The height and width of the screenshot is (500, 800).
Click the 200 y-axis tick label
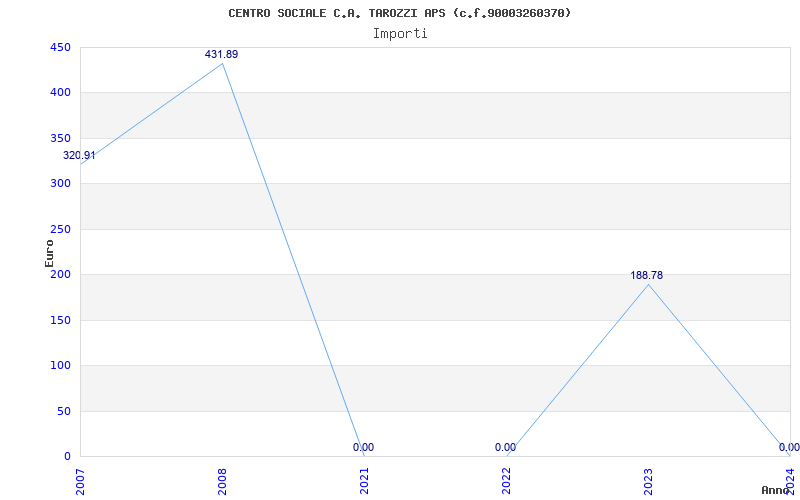60,274
